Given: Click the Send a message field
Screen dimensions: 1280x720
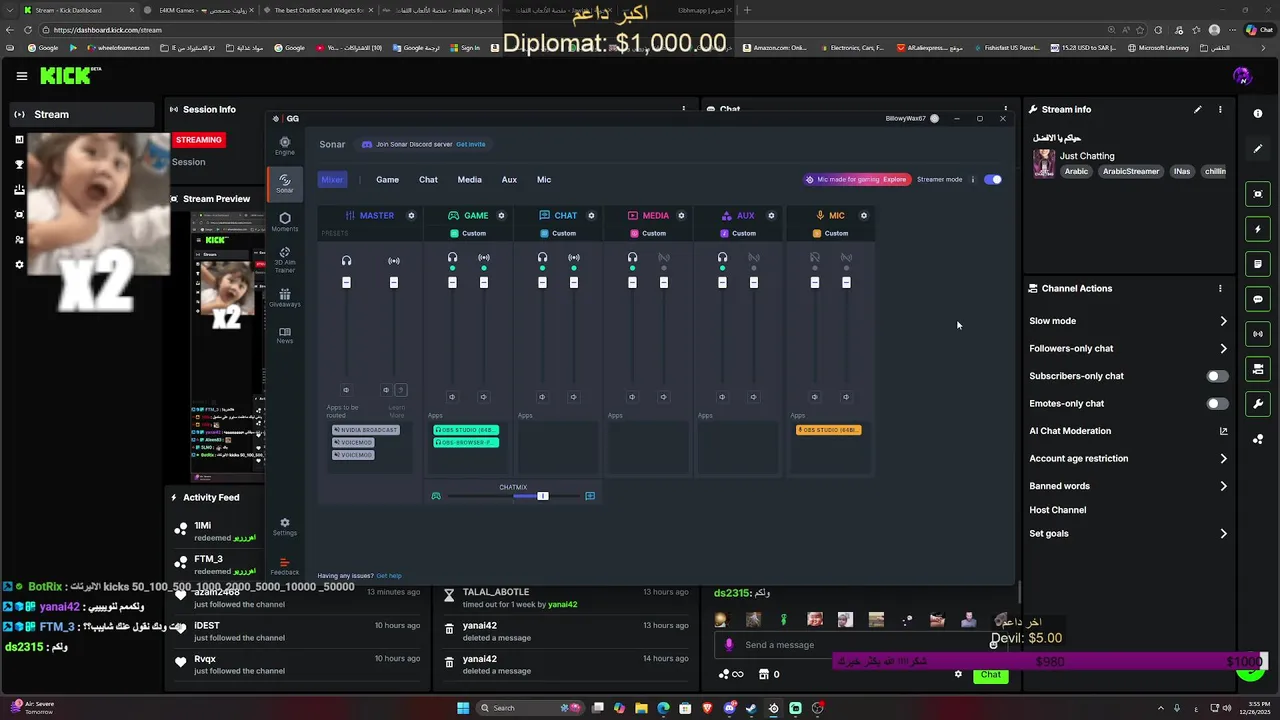Looking at the screenshot, I should (x=860, y=645).
